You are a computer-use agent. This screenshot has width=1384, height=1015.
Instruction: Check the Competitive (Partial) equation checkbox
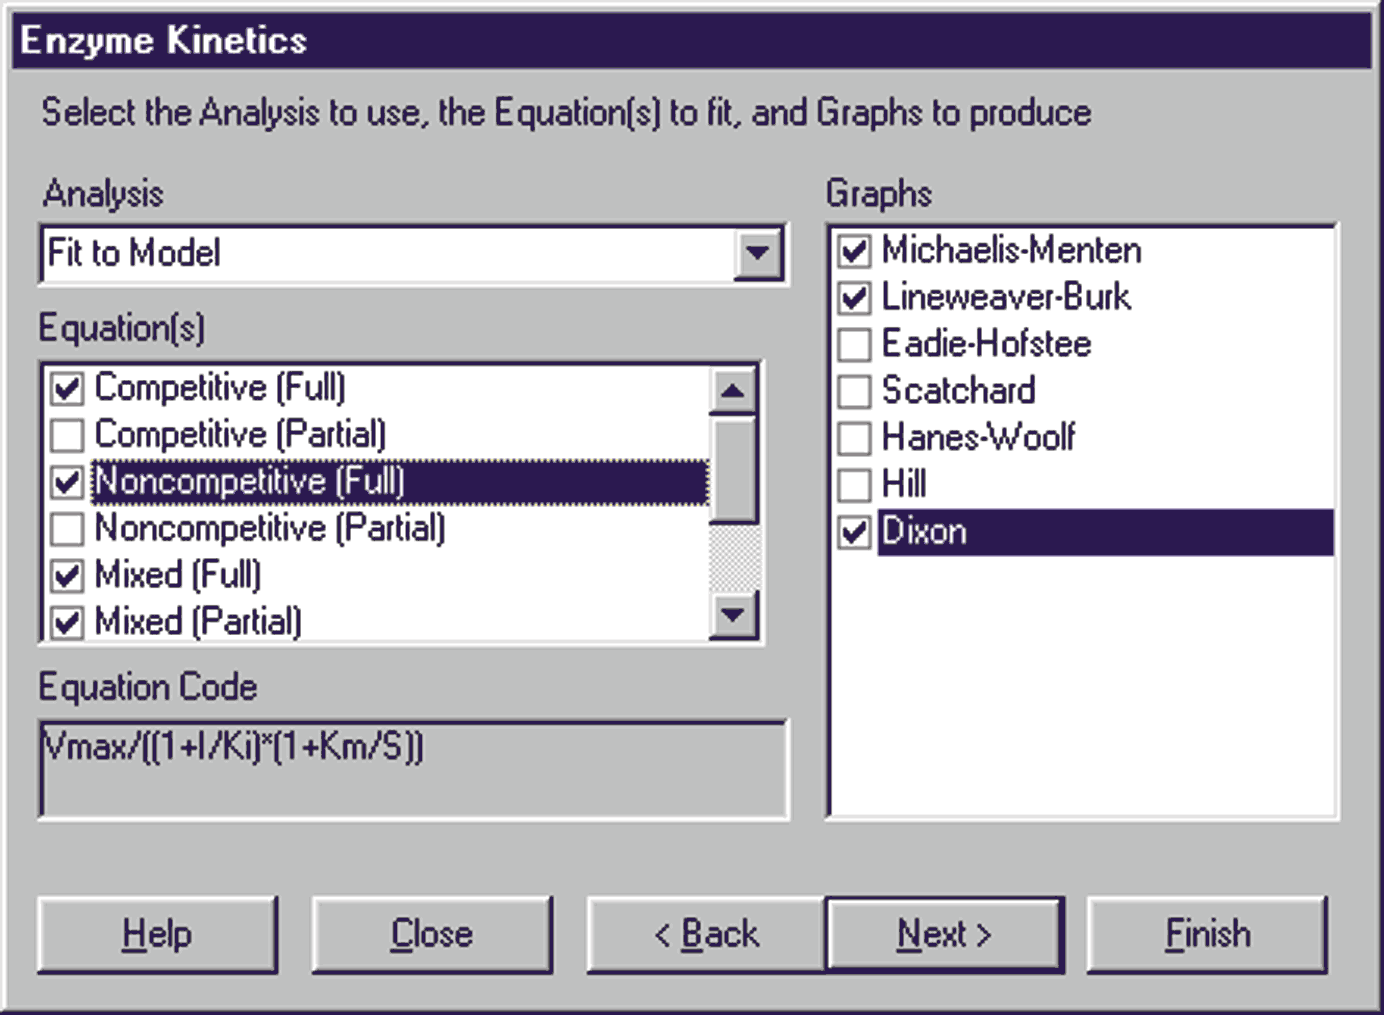[x=67, y=434]
